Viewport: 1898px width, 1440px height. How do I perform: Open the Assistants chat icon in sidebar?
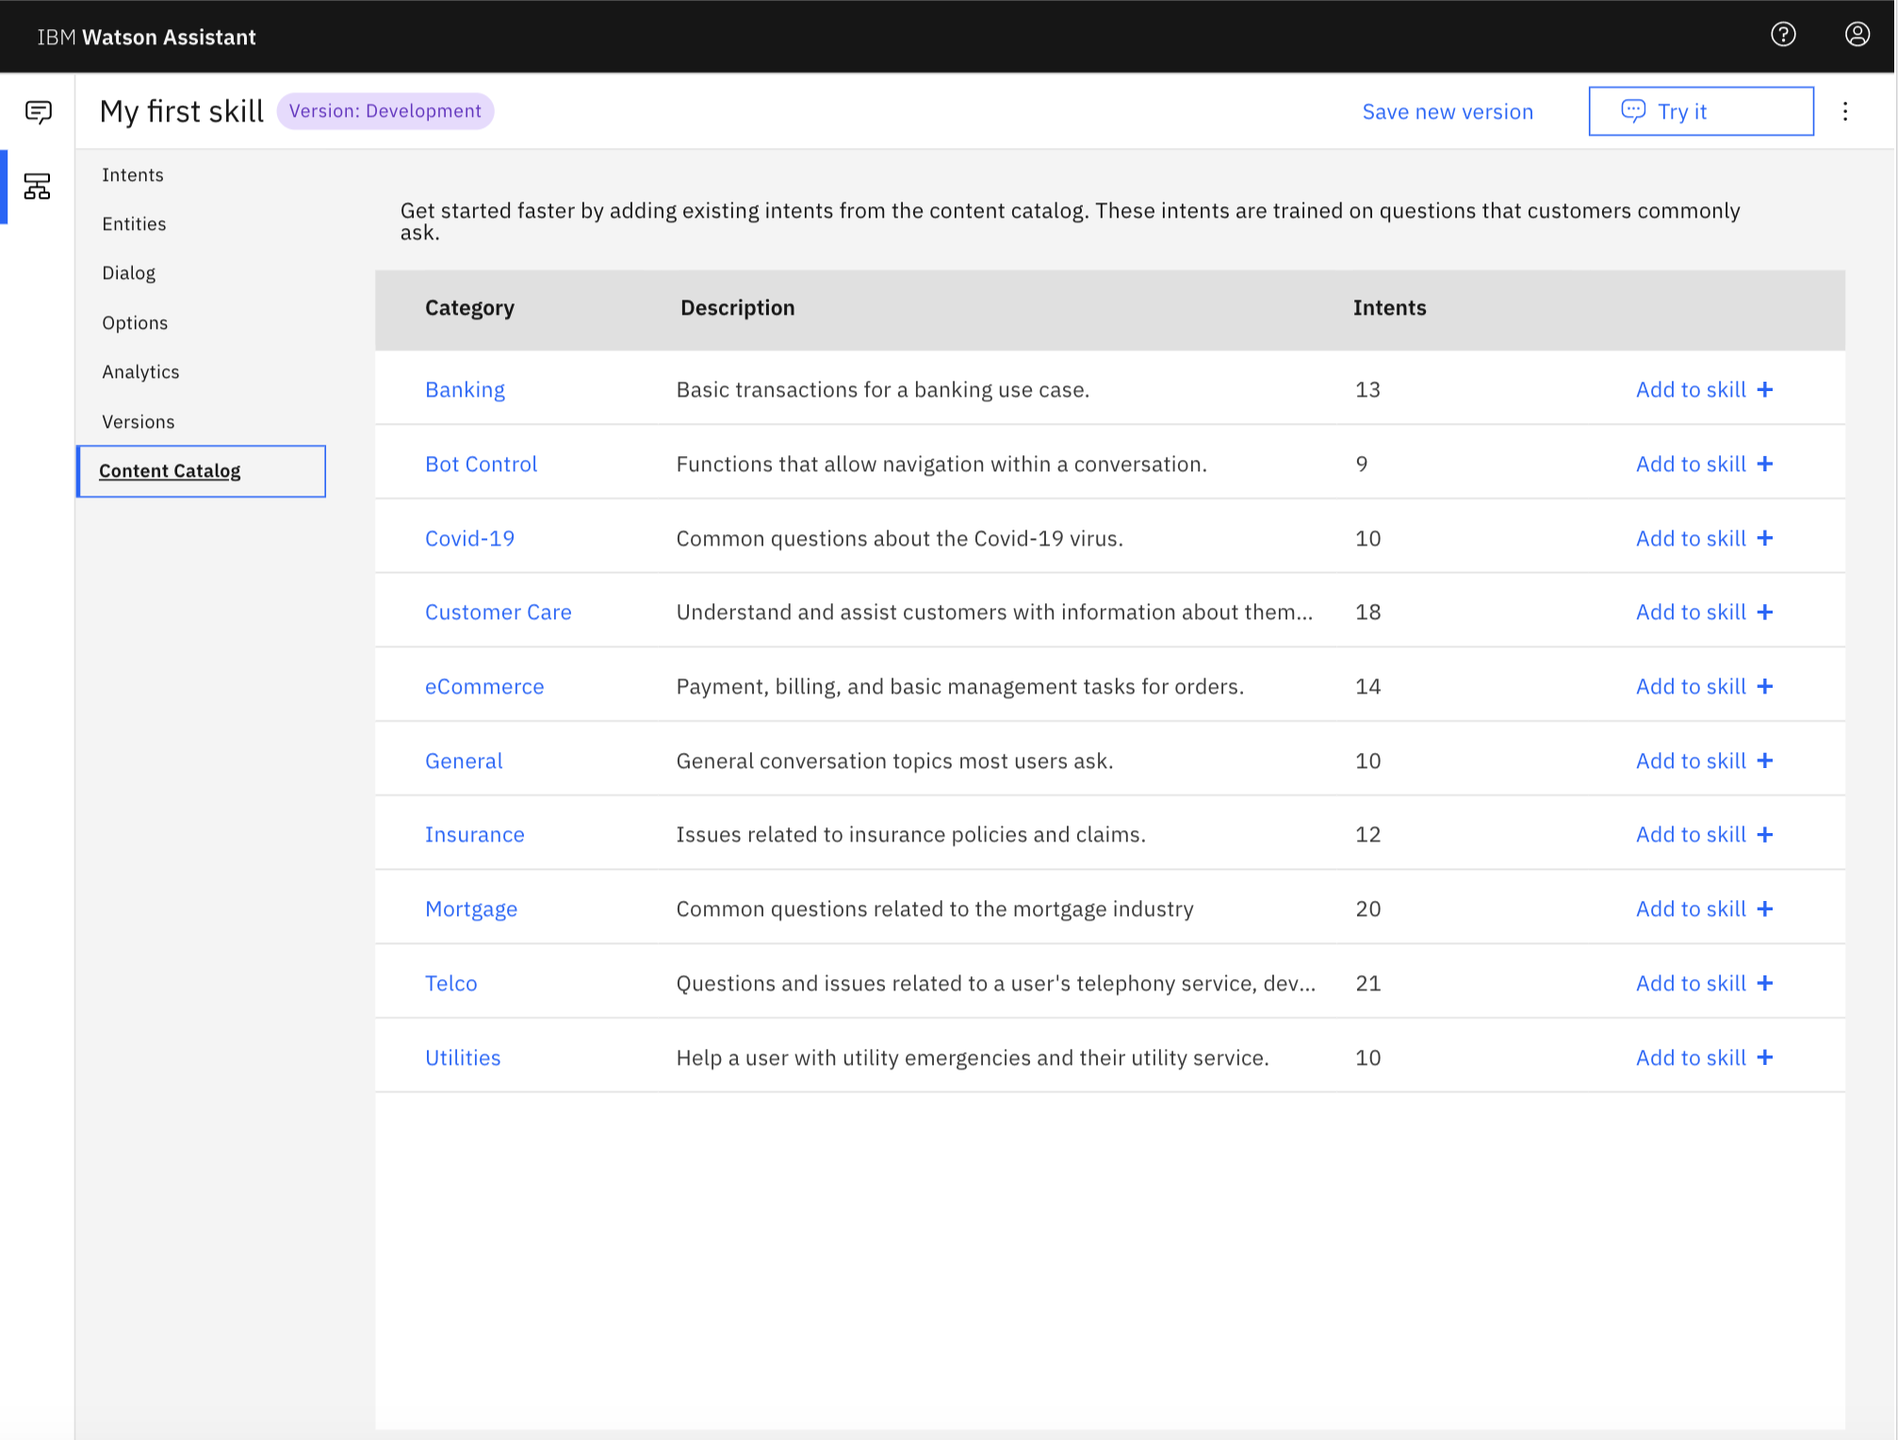click(38, 112)
